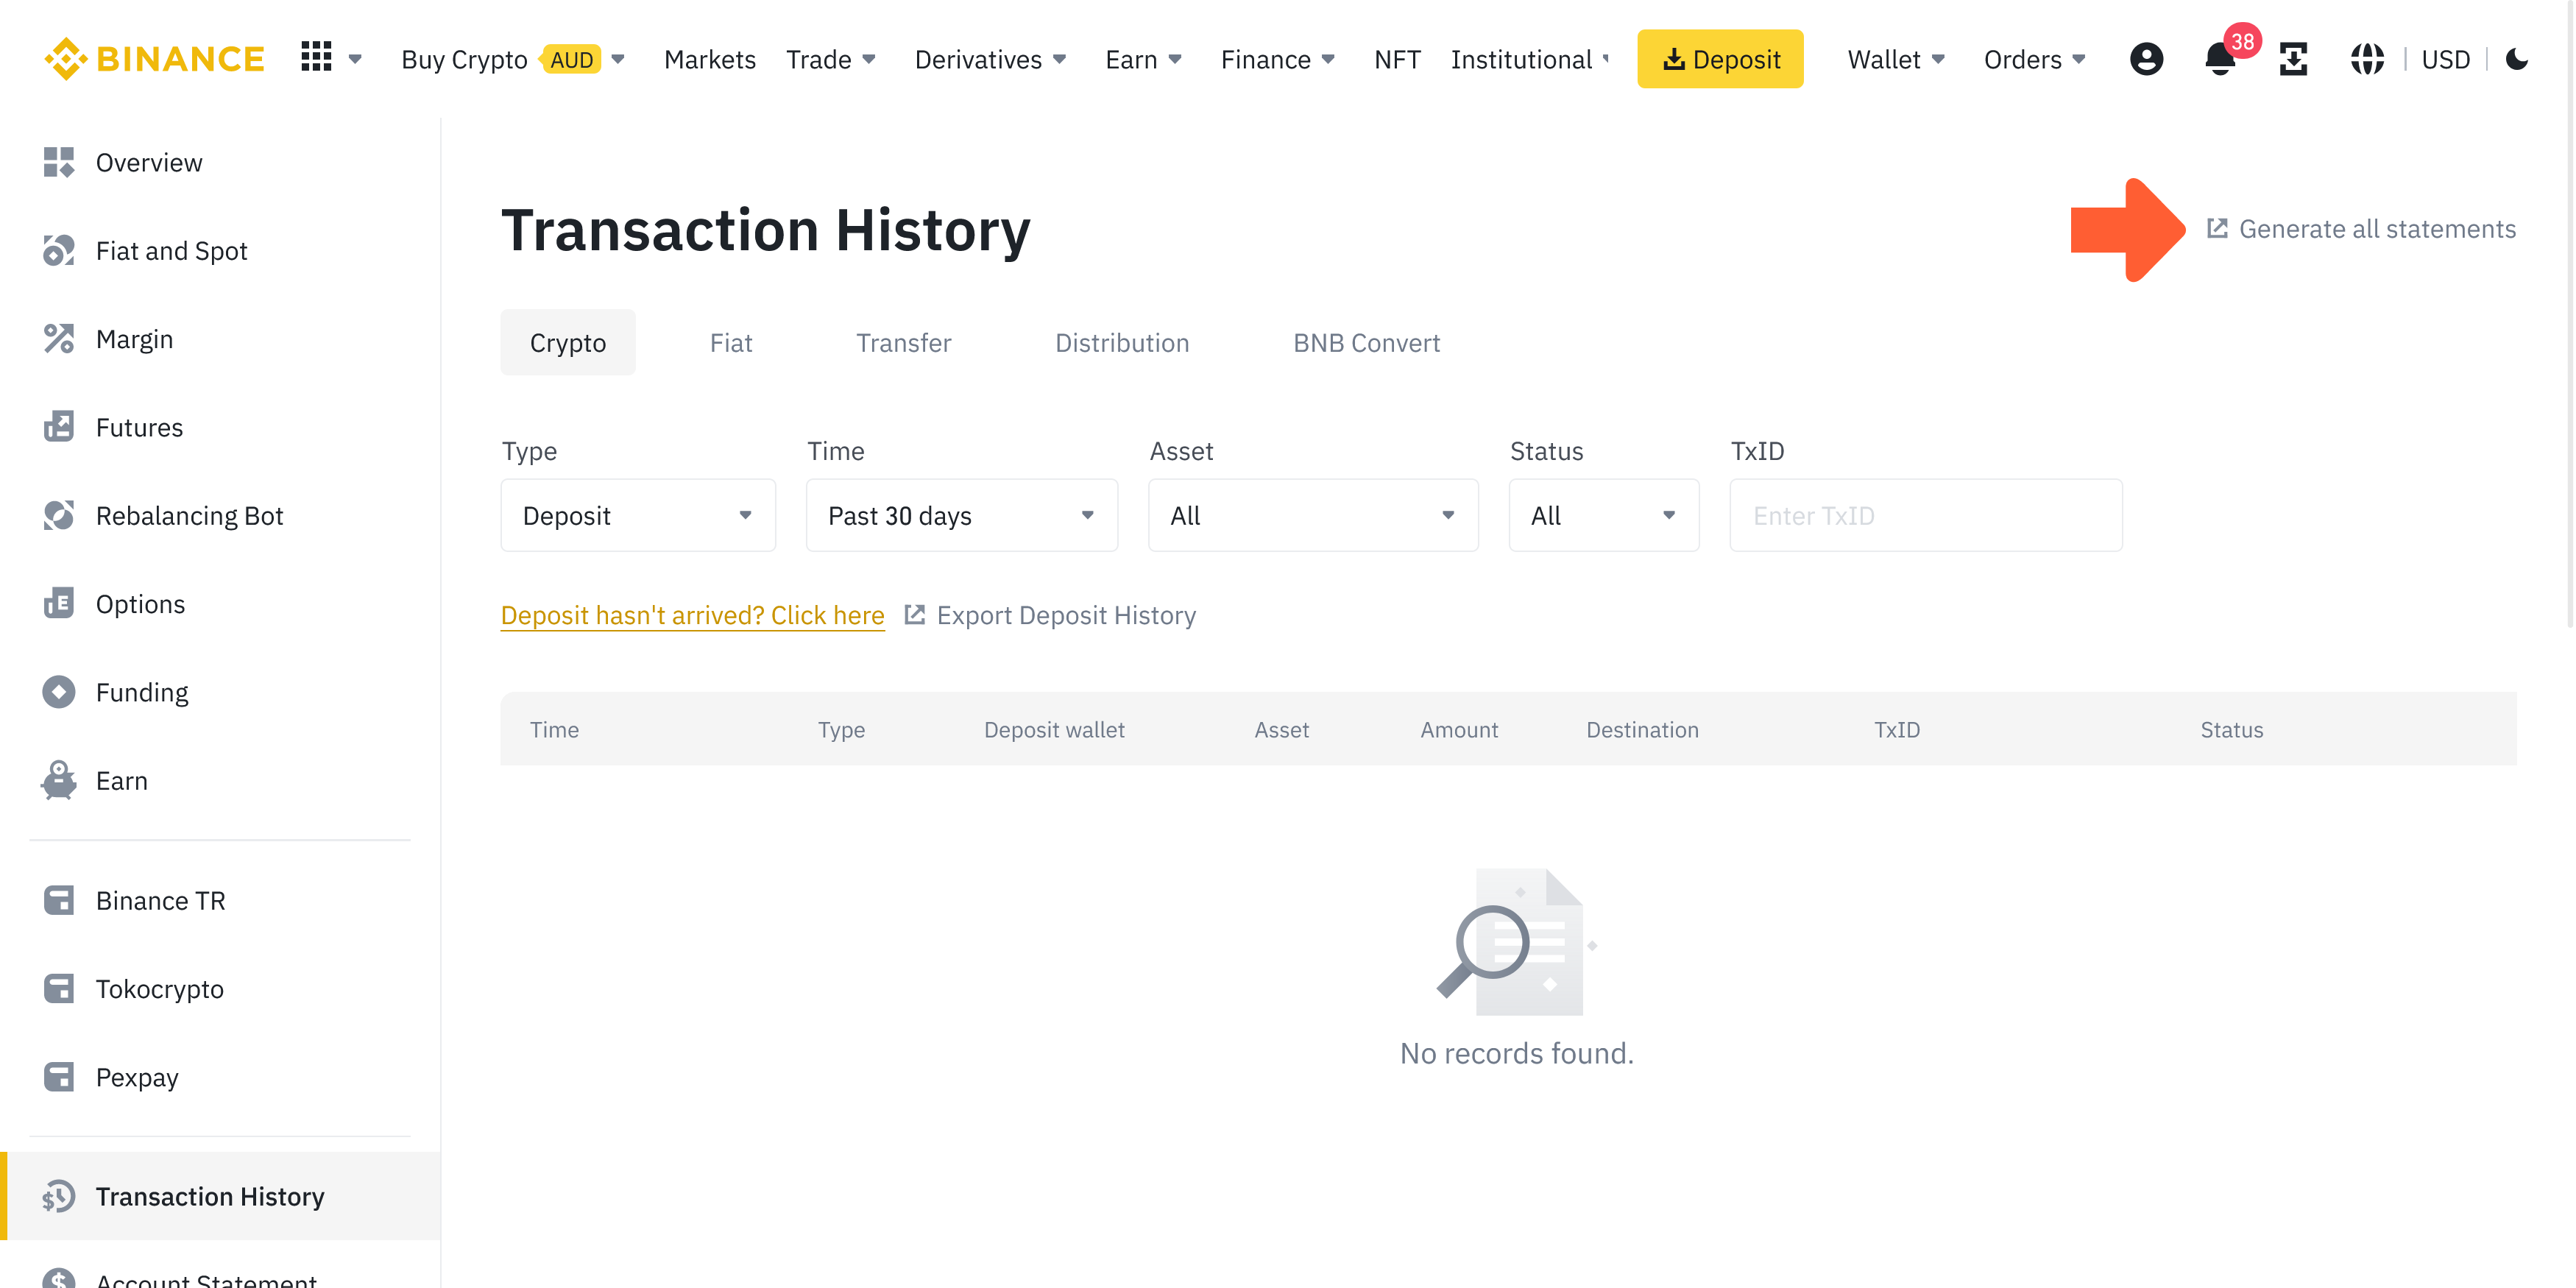Screen dimensions: 2576x1288
Task: Open the Asset dropdown set to All
Action: (1312, 515)
